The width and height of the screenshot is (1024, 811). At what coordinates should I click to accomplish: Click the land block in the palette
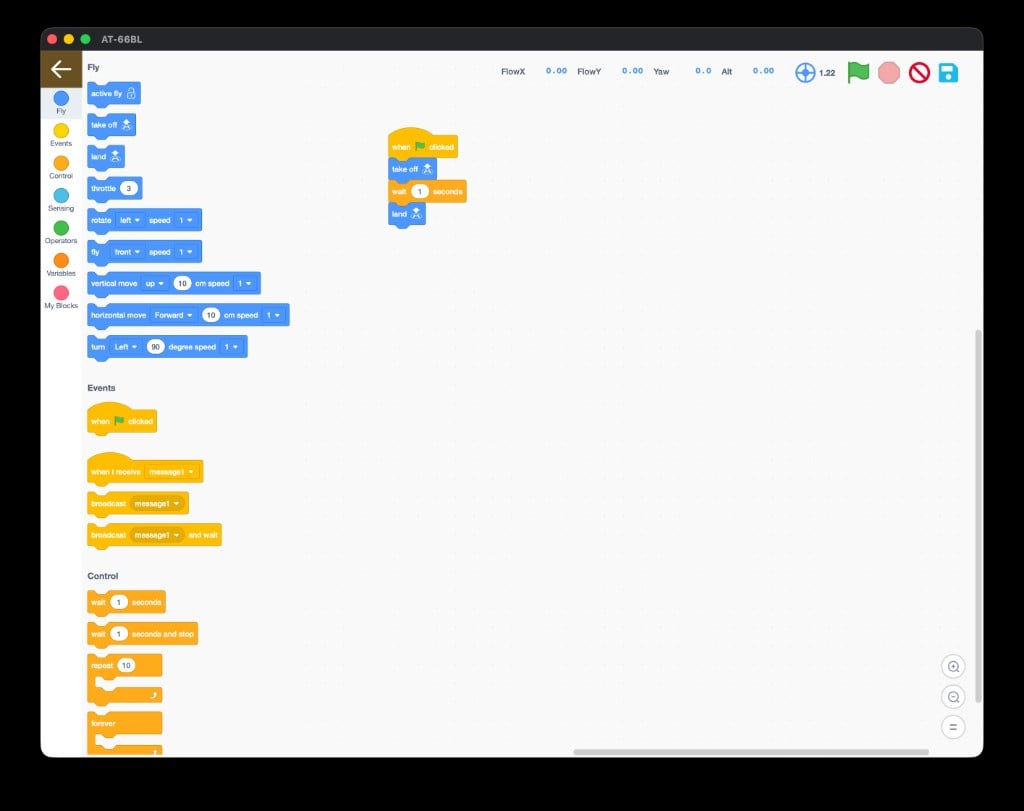tap(106, 157)
